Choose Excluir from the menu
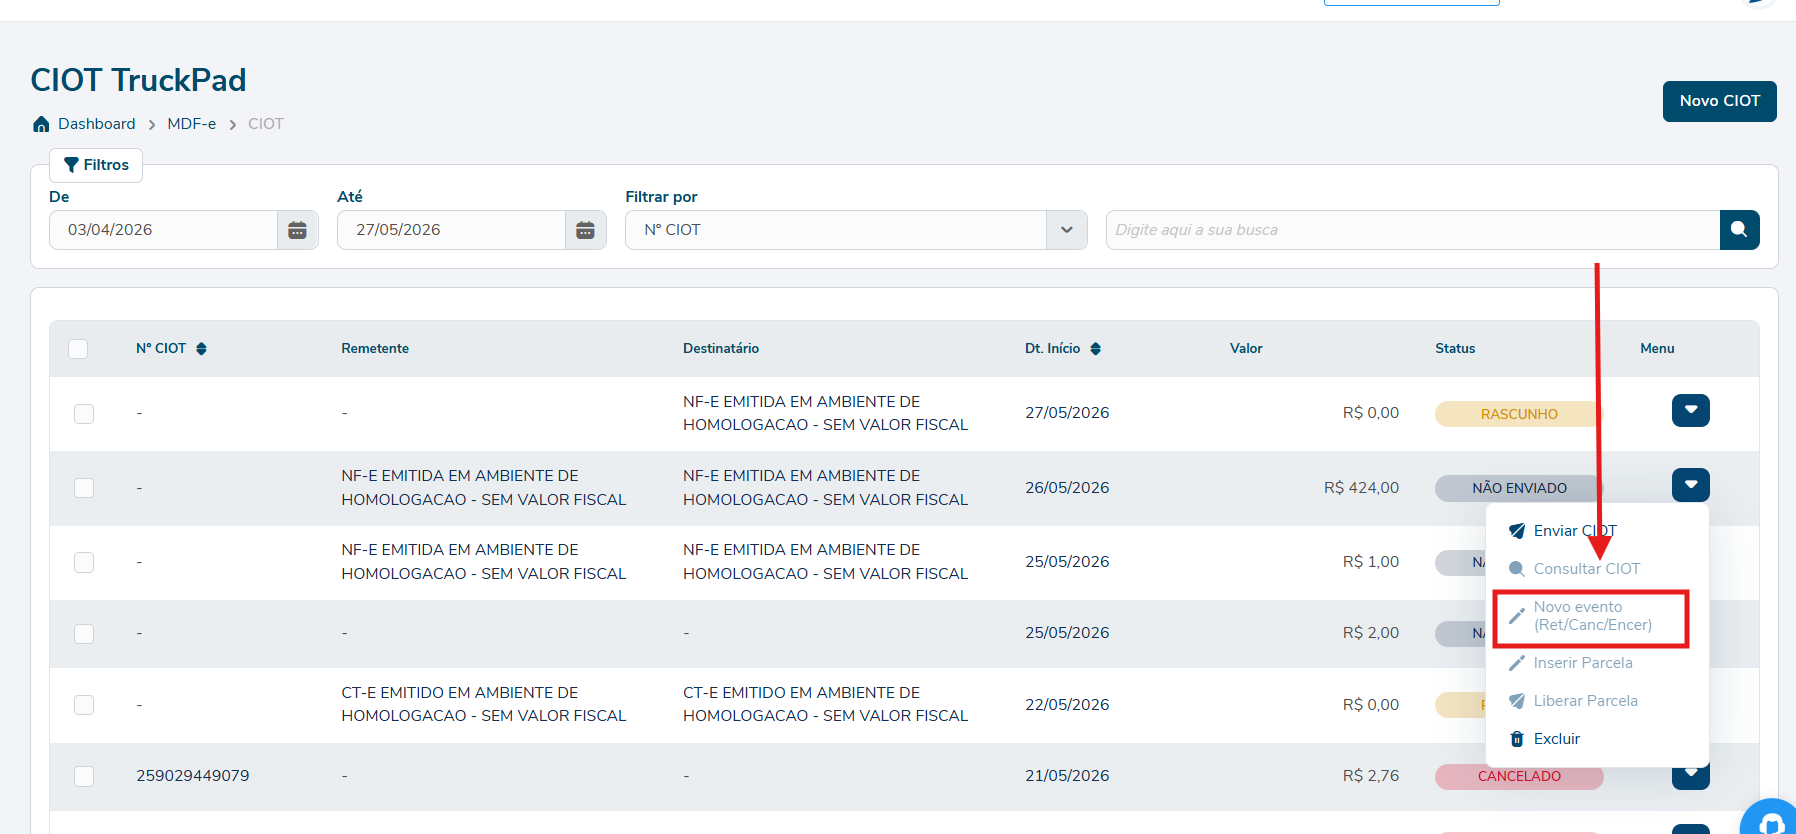Image resolution: width=1796 pixels, height=834 pixels. [x=1557, y=739]
